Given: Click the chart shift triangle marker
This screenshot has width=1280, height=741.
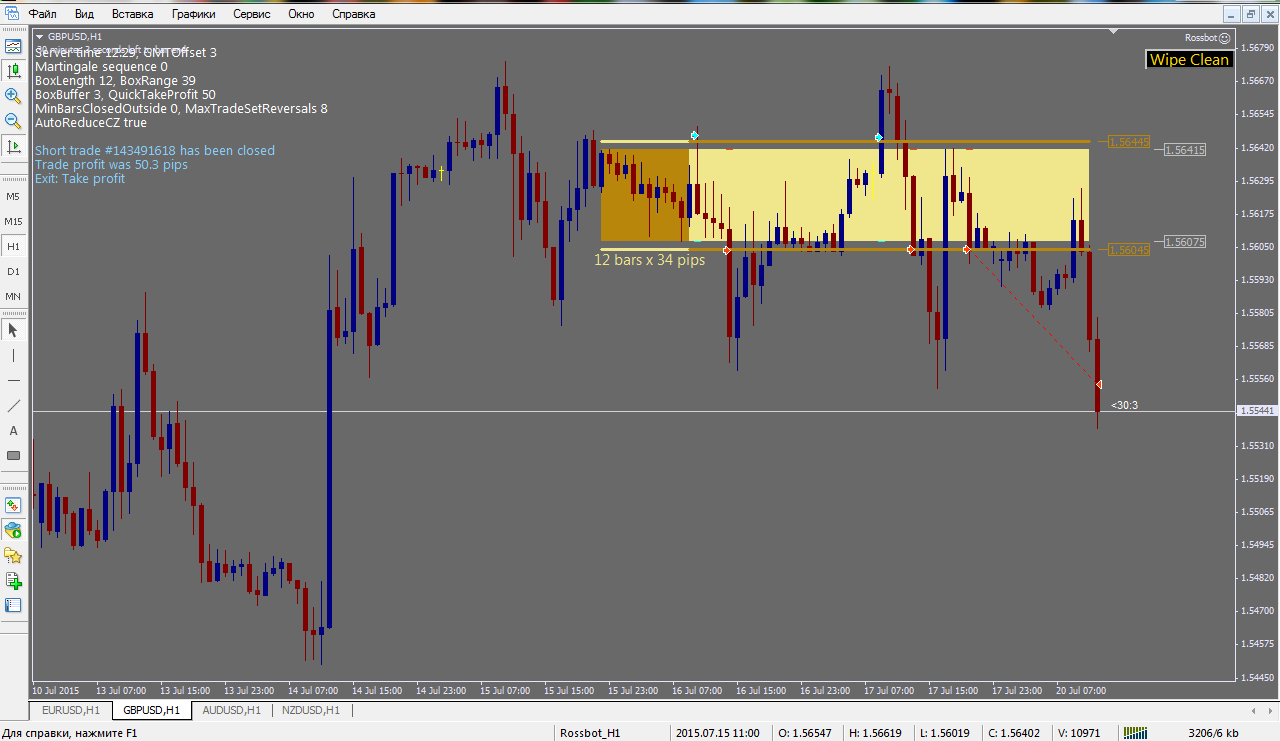Looking at the screenshot, I should pyautogui.click(x=1114, y=33).
